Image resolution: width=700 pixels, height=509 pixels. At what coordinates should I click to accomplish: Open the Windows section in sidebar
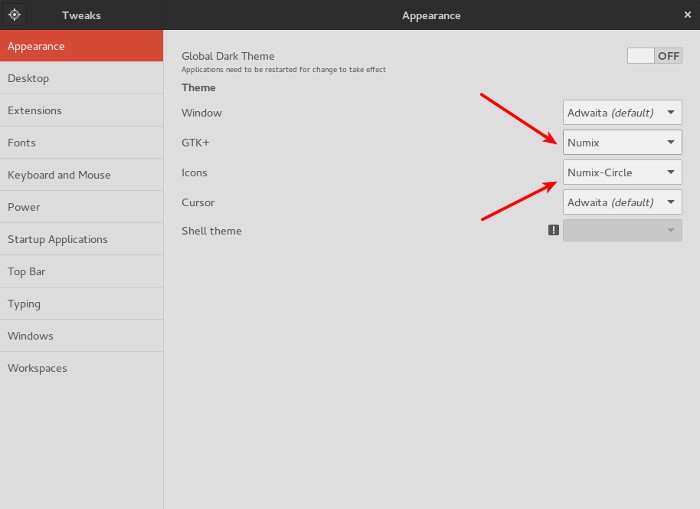81,336
